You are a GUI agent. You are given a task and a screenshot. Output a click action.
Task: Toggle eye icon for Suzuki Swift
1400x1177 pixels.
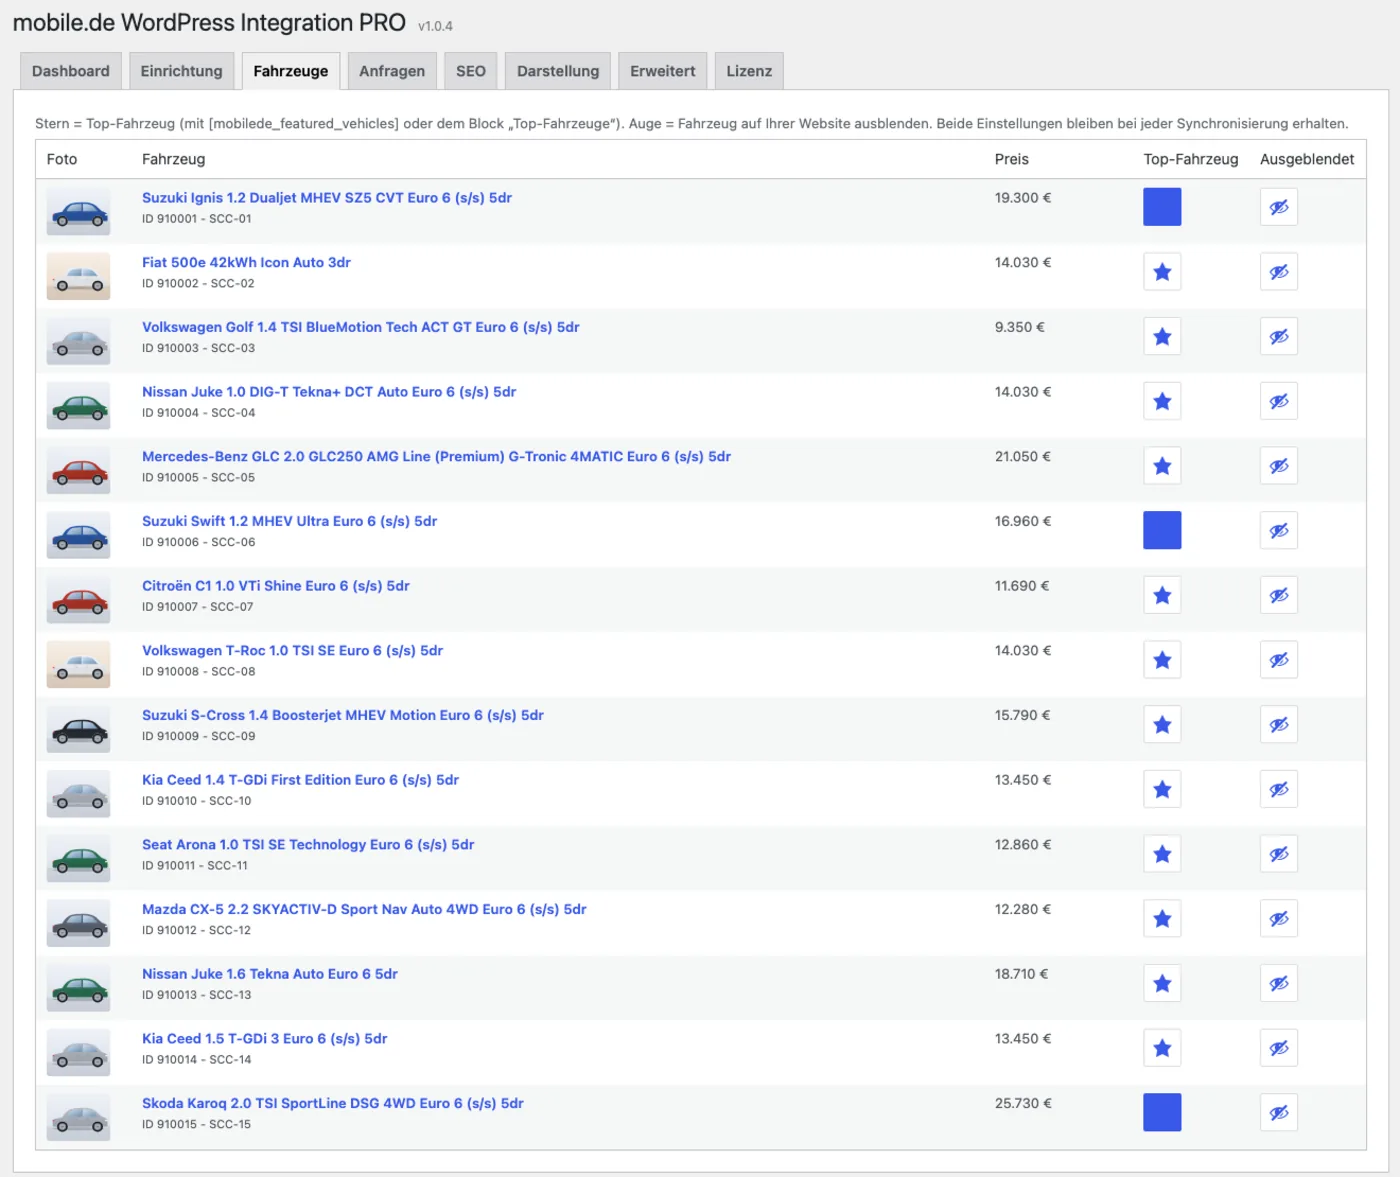[x=1279, y=530]
